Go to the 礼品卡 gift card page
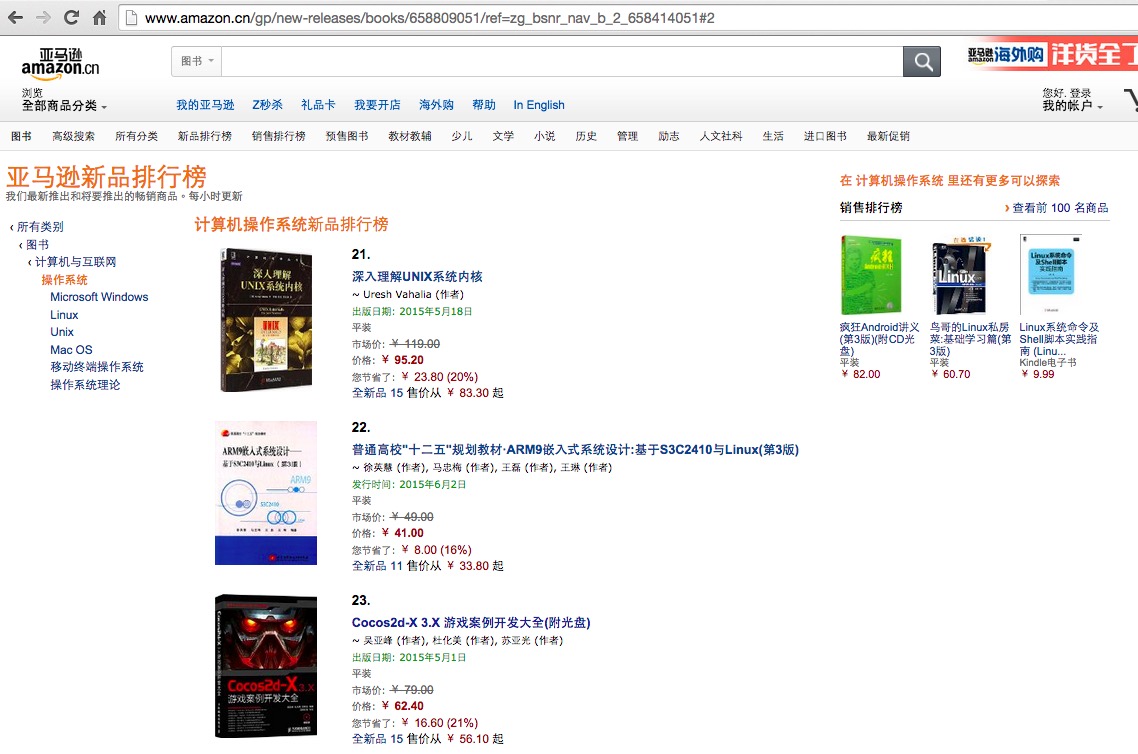Screen dimensions: 1138x754 318,105
